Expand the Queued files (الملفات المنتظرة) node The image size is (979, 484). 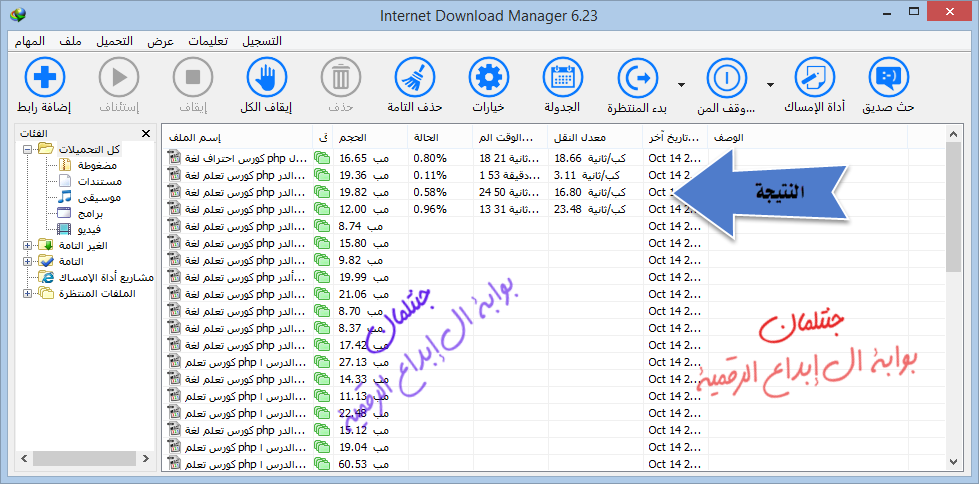click(26, 293)
